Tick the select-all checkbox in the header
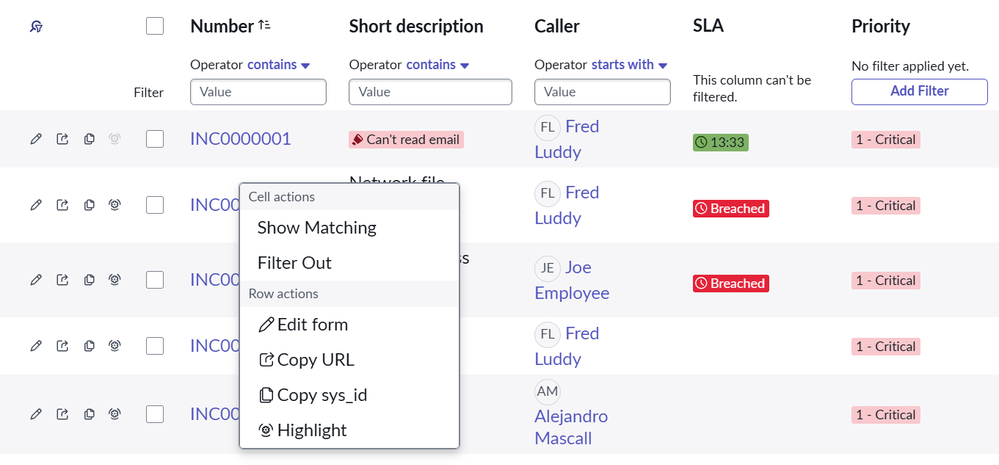999x465 pixels. tap(155, 26)
